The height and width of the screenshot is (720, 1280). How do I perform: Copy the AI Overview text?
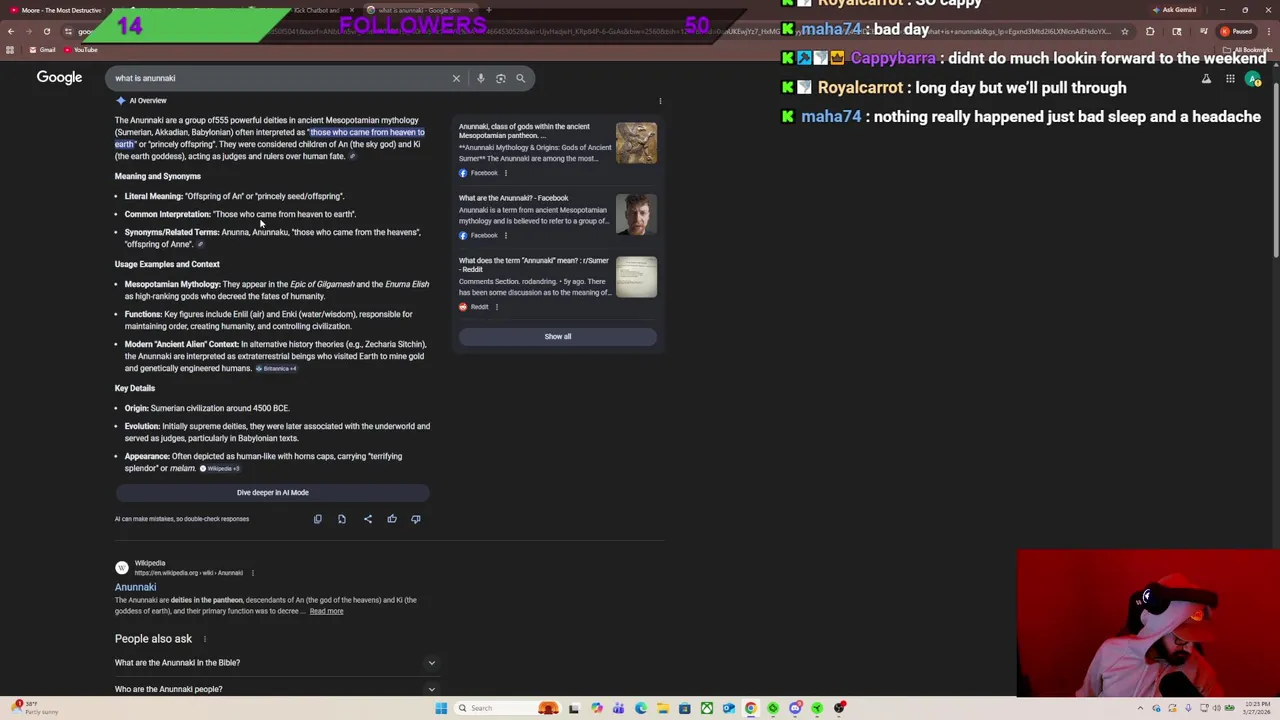tap(317, 519)
